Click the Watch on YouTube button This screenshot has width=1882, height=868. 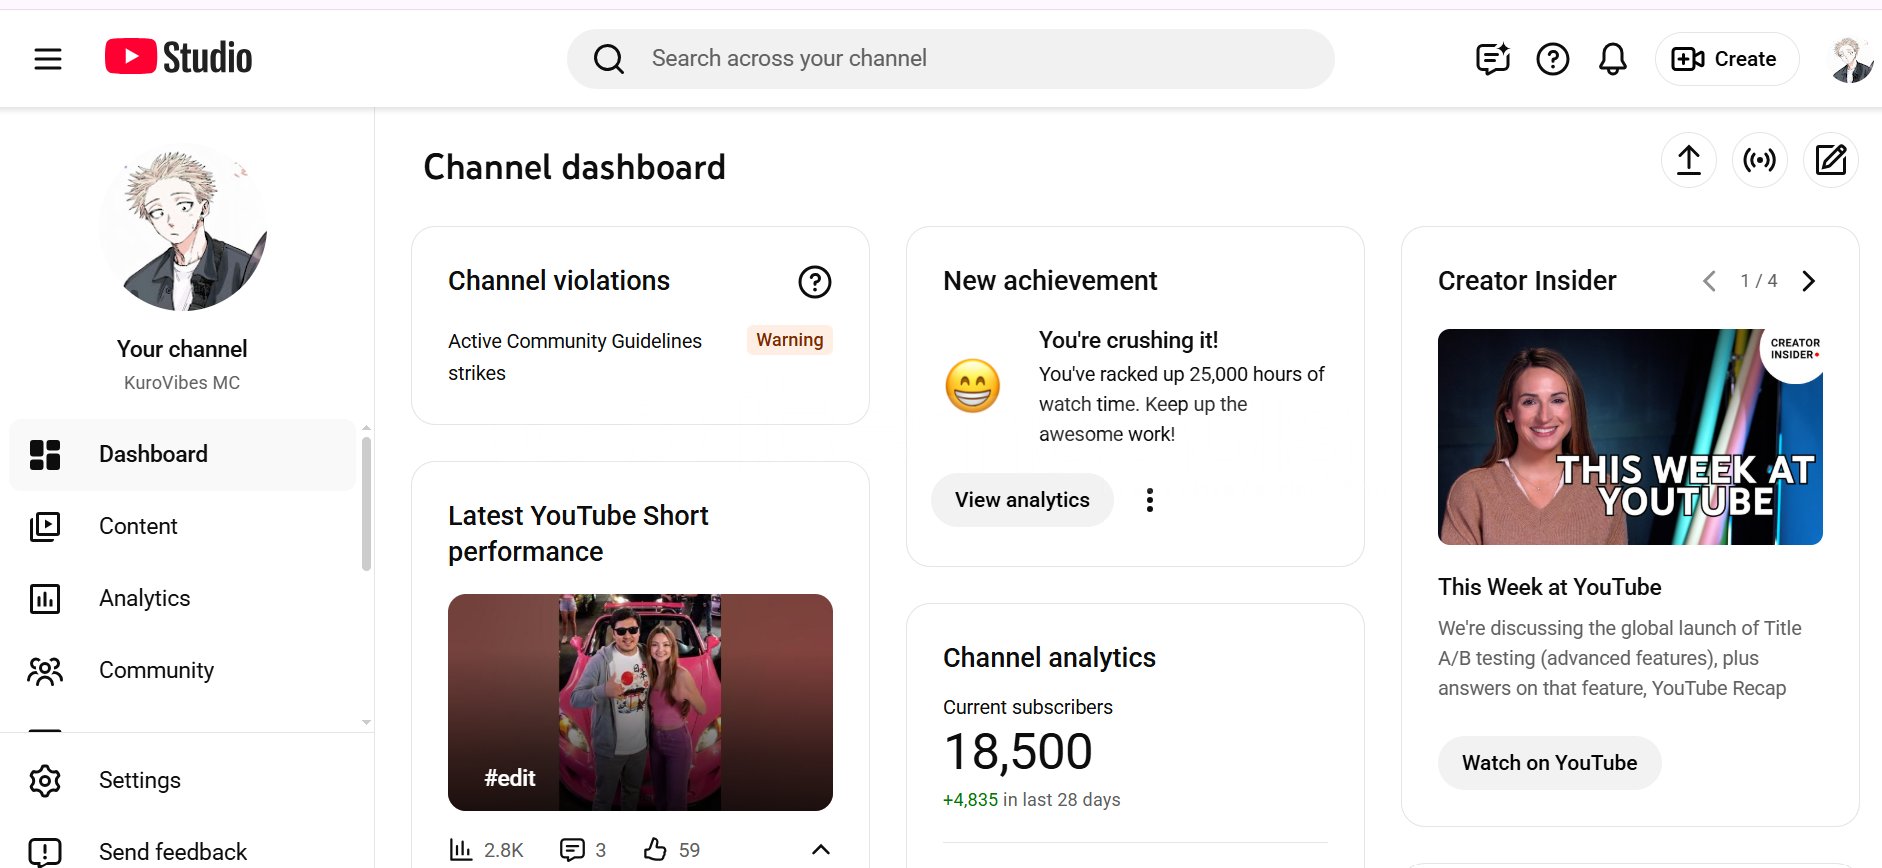[x=1549, y=763]
